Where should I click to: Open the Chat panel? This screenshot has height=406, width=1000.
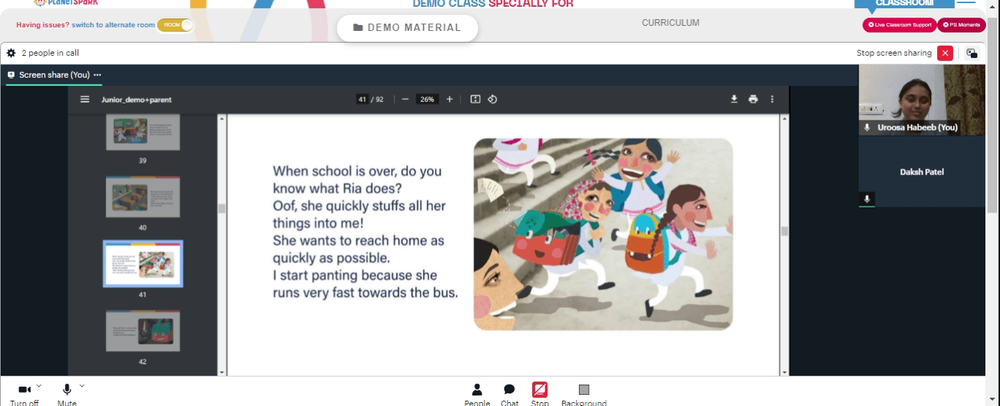509,394
